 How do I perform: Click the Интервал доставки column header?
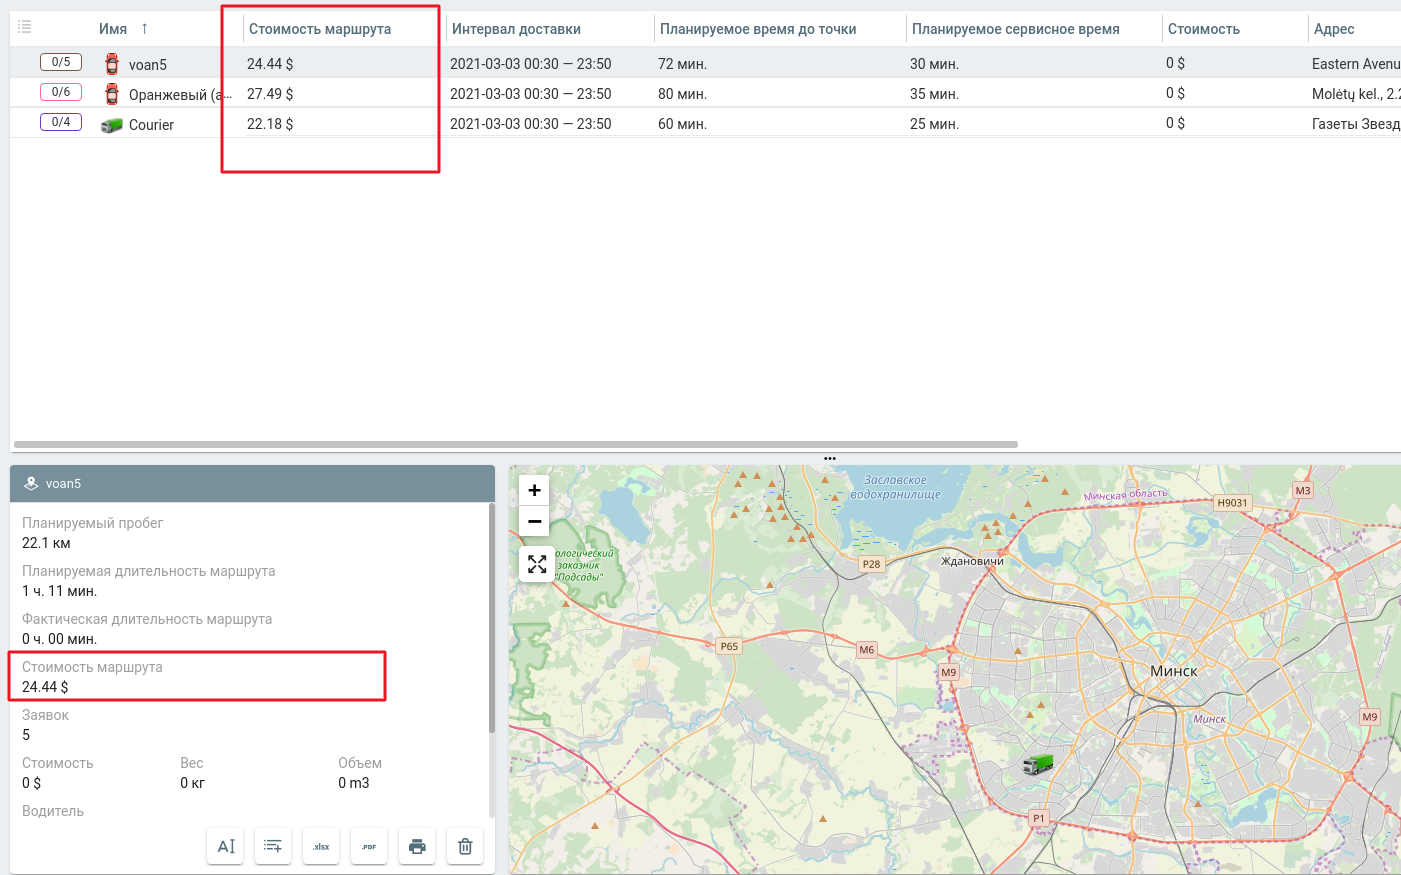[x=516, y=29]
